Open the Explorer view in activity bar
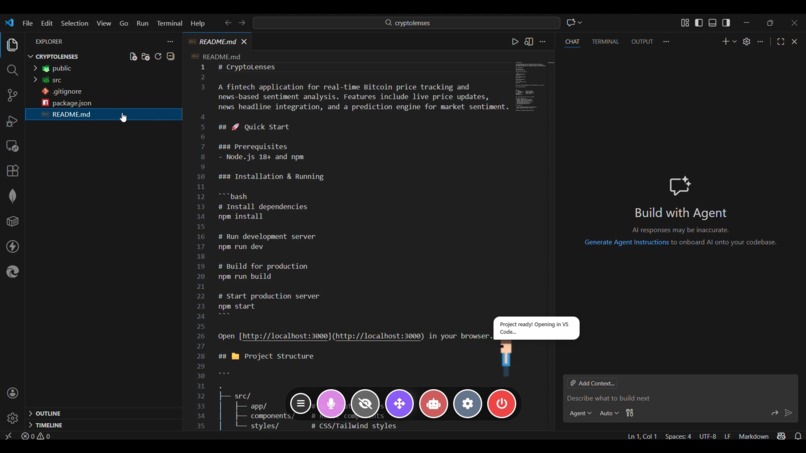The width and height of the screenshot is (806, 453). pos(12,45)
